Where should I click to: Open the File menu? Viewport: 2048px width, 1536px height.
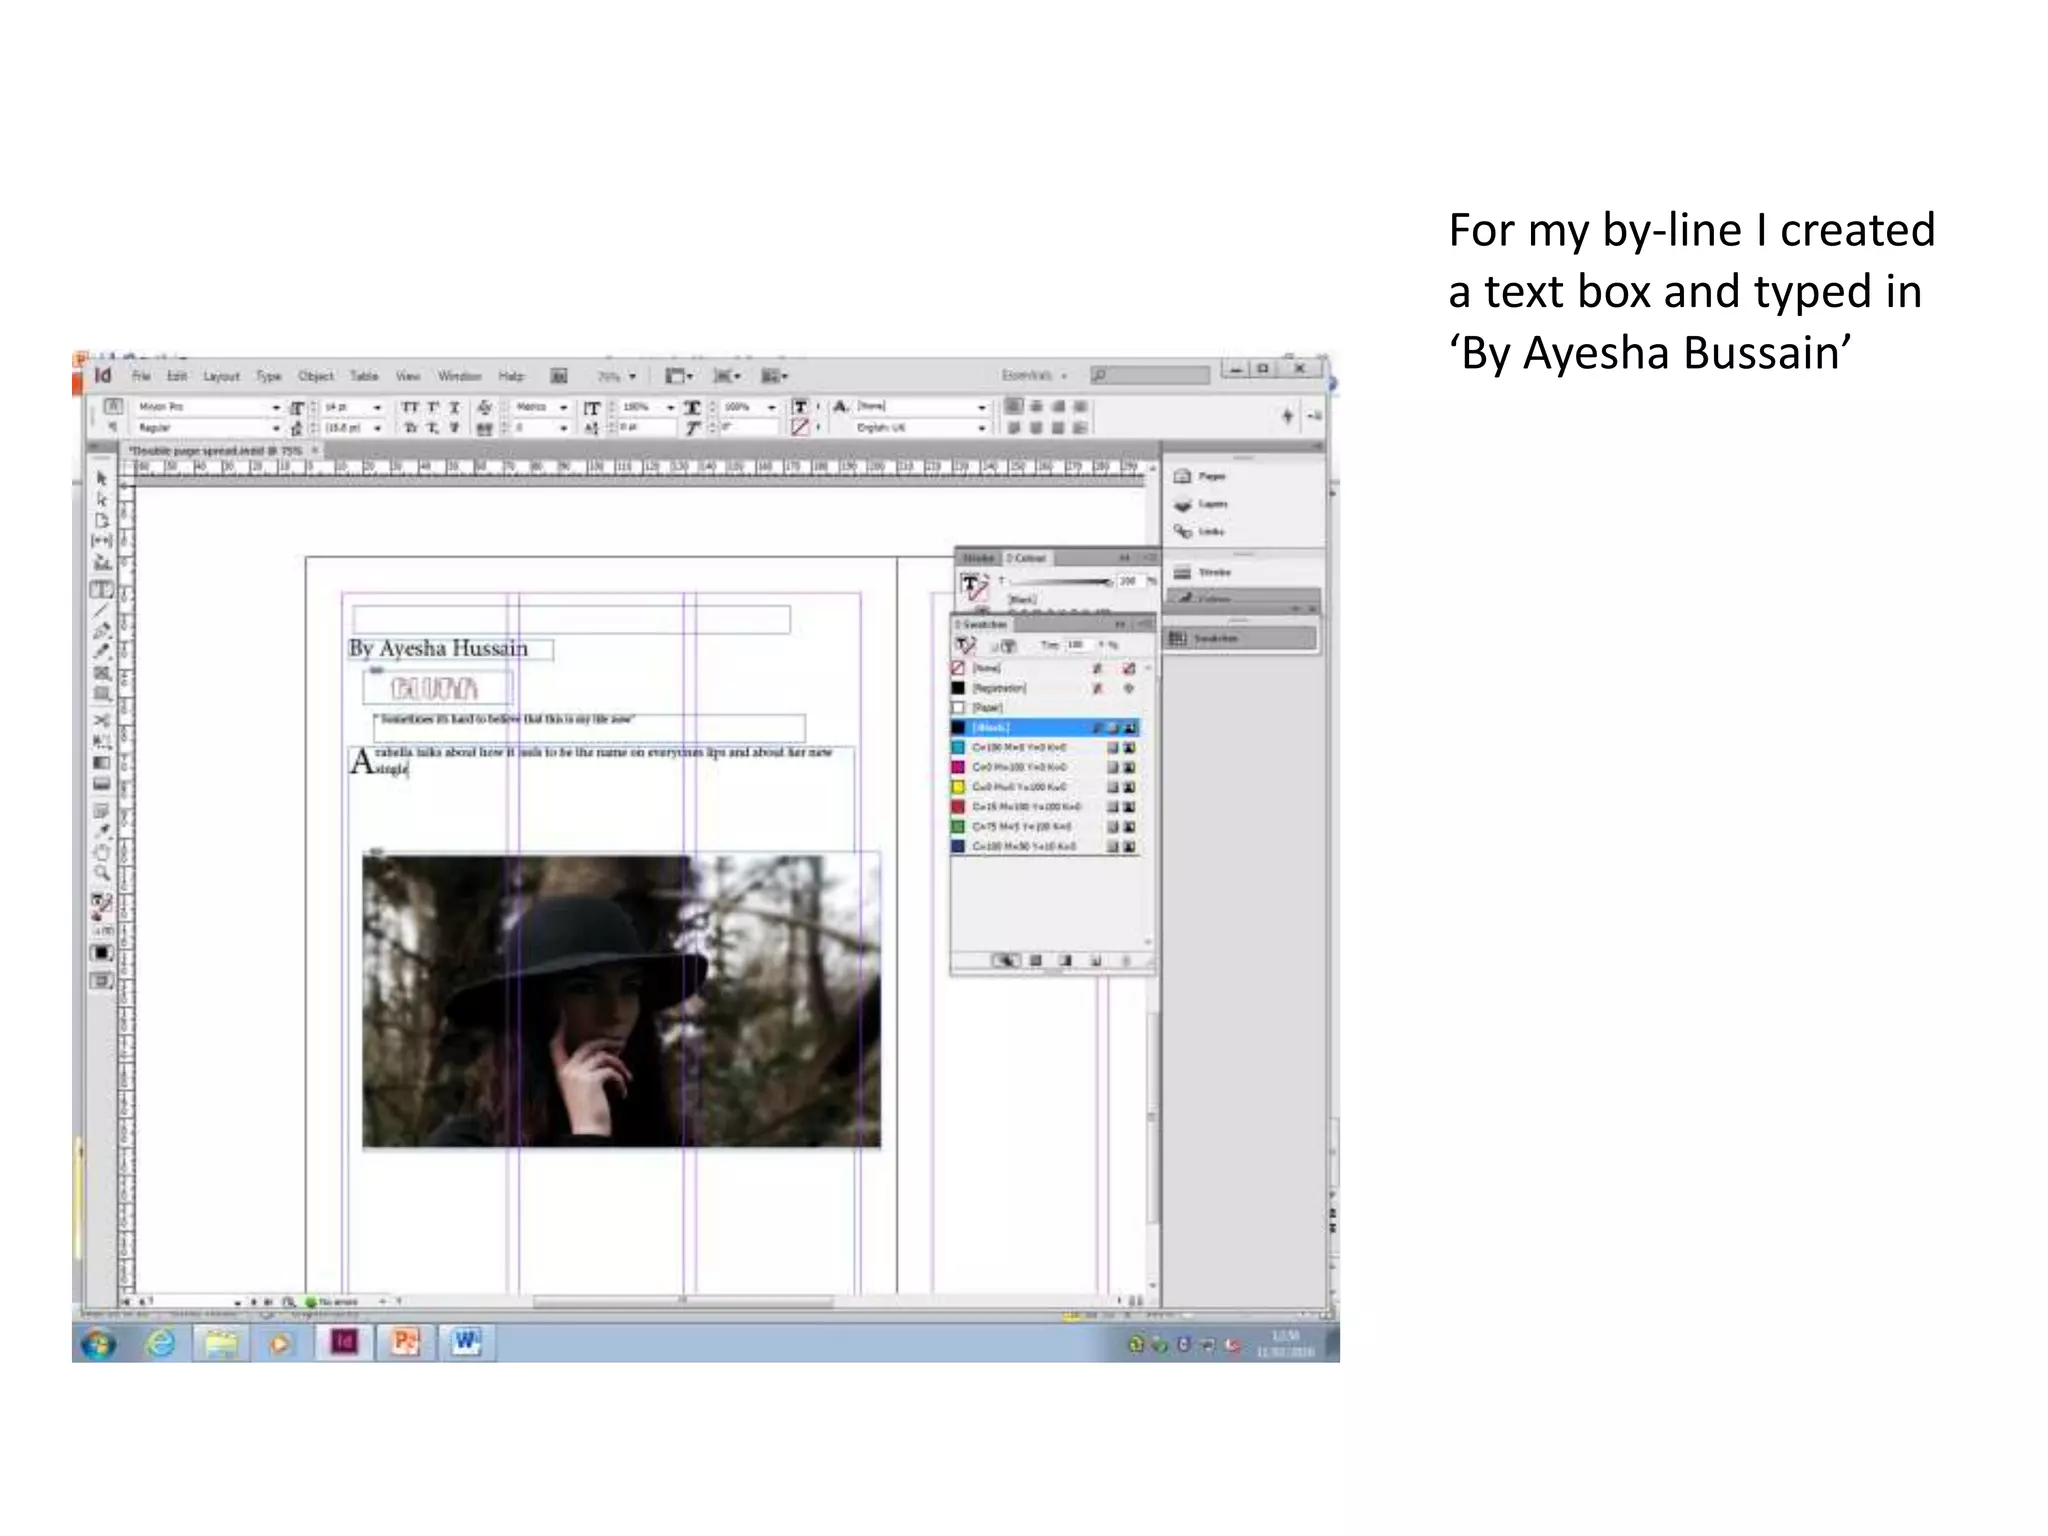pos(141,376)
